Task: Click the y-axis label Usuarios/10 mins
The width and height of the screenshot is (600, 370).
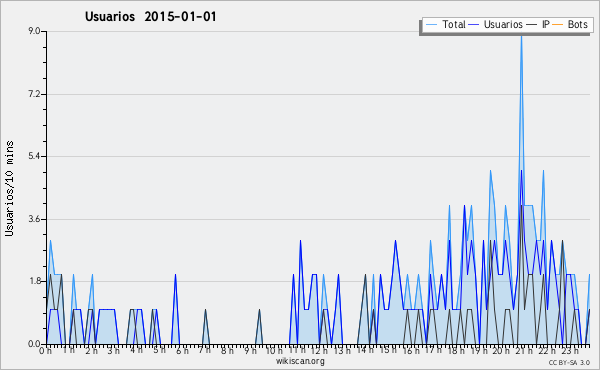Action: [x=9, y=189]
